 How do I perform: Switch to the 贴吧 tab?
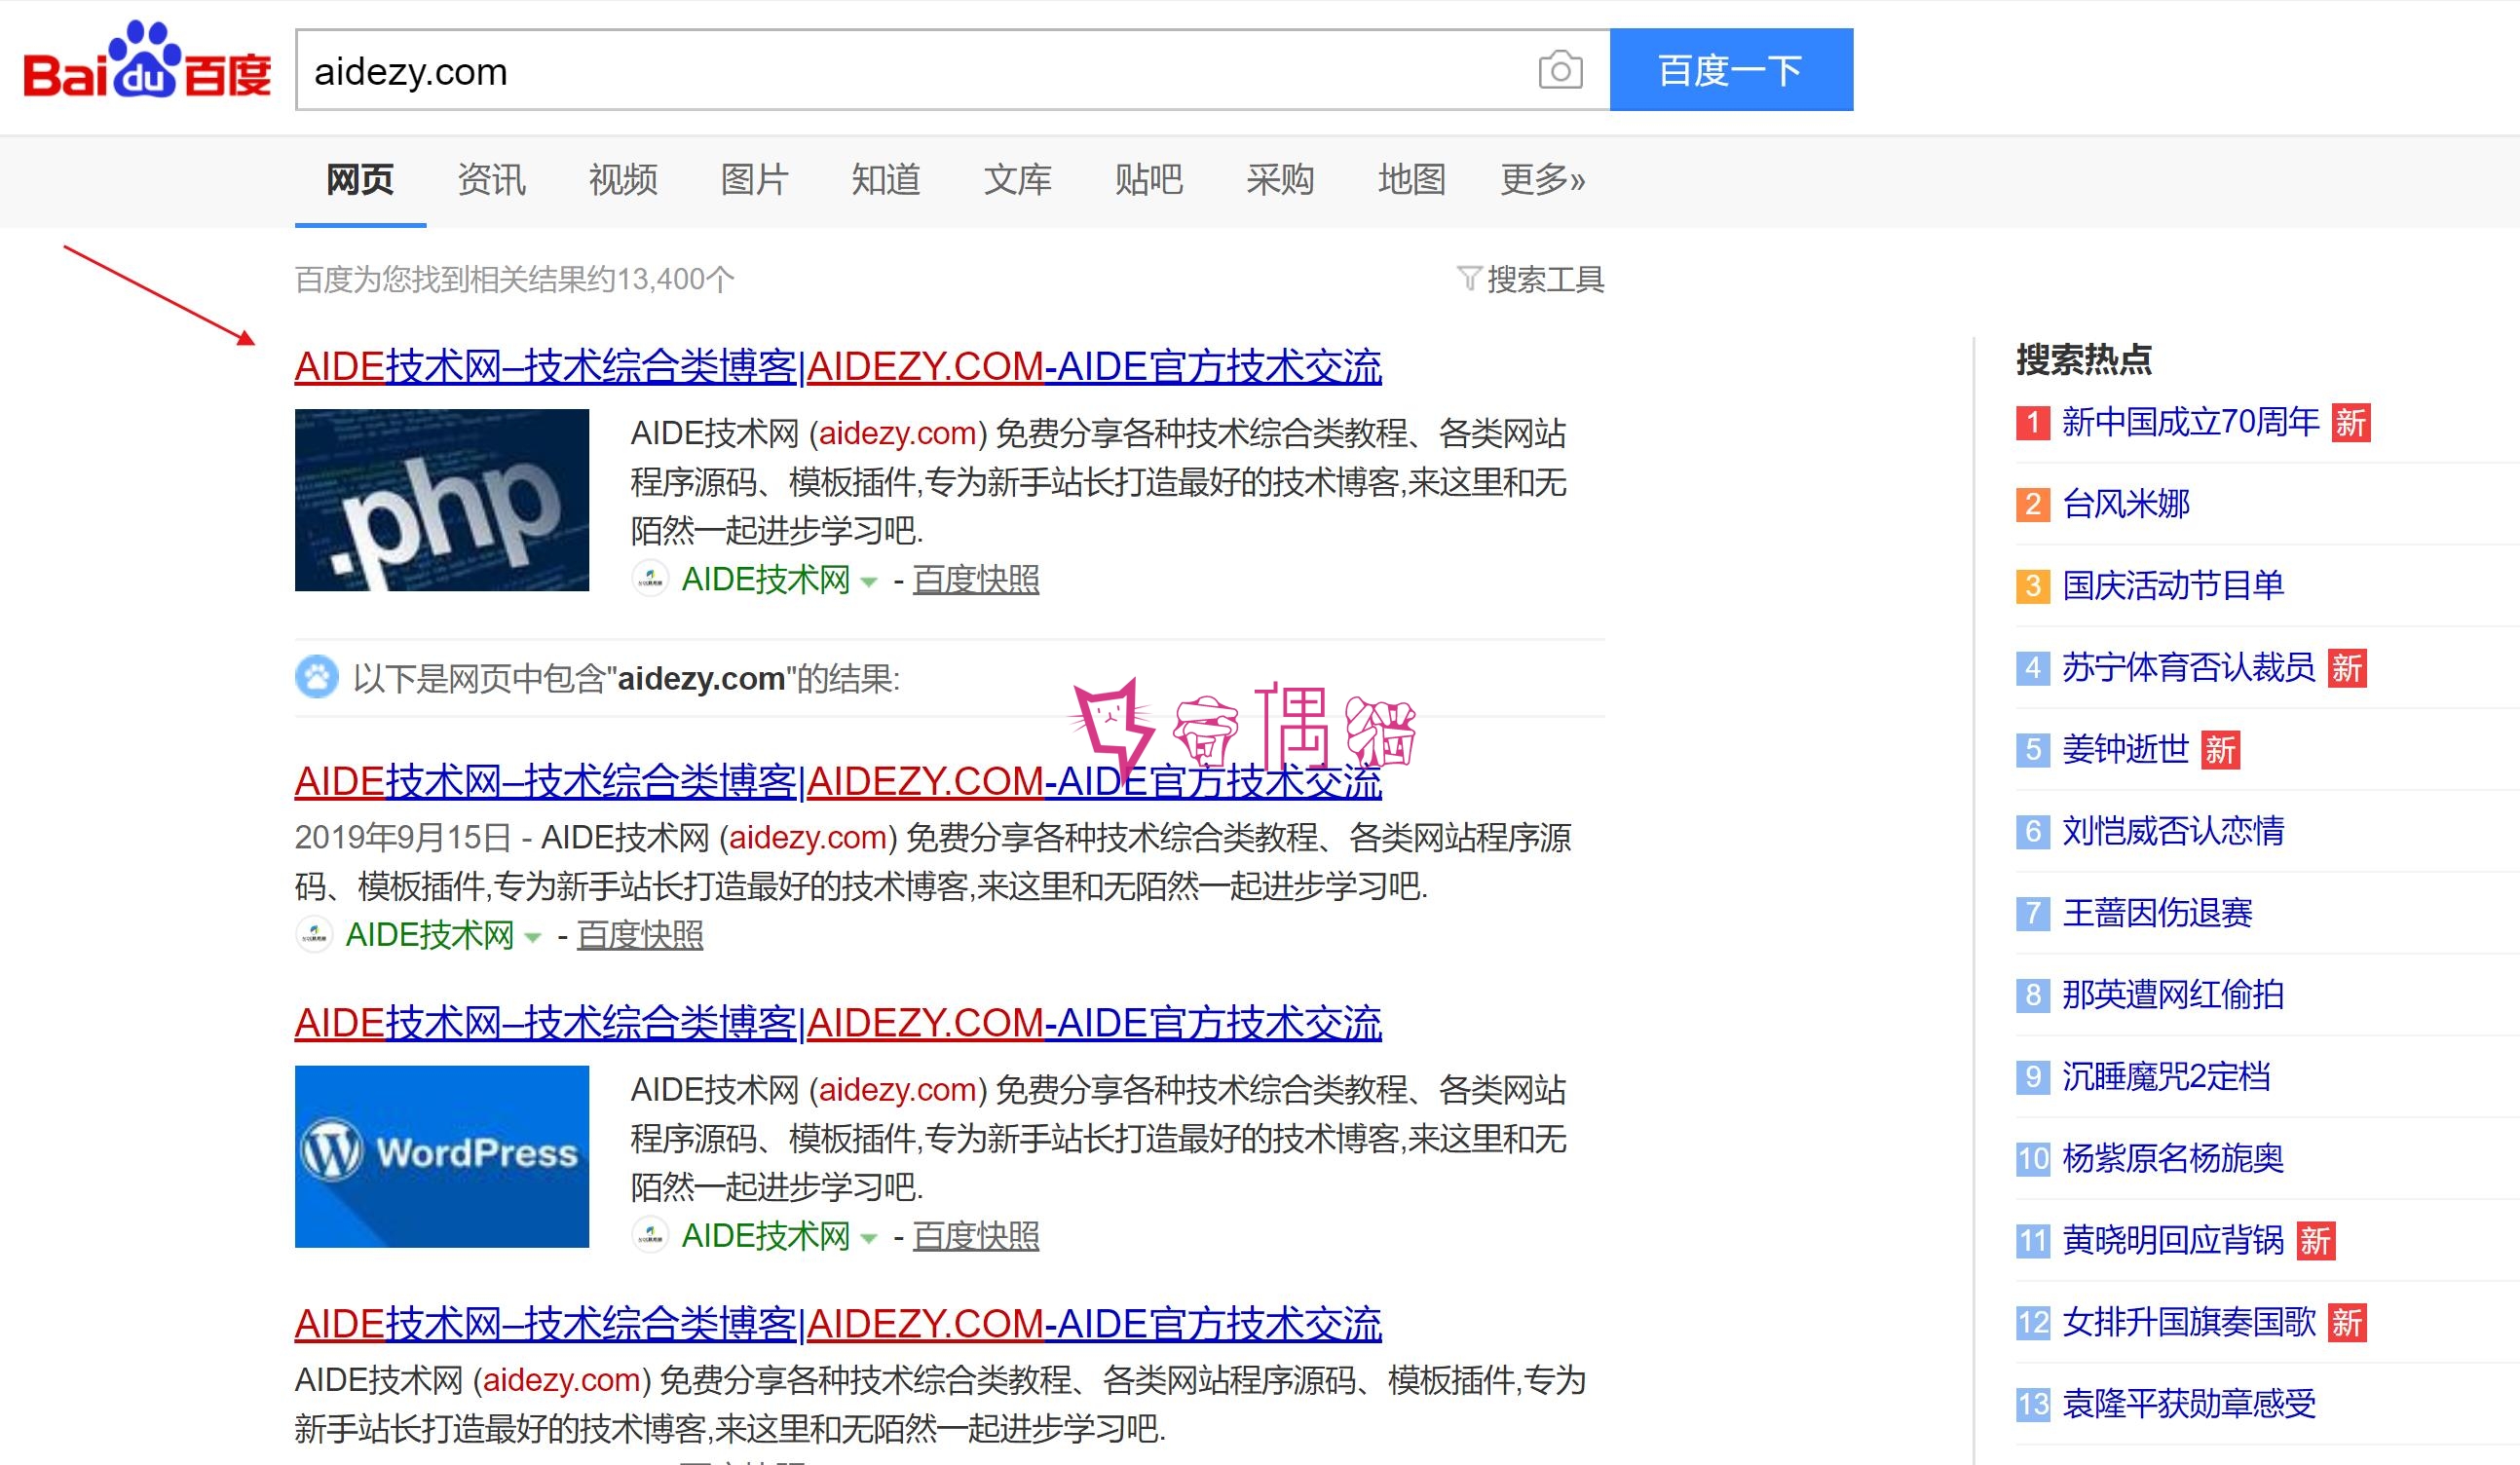point(1149,180)
